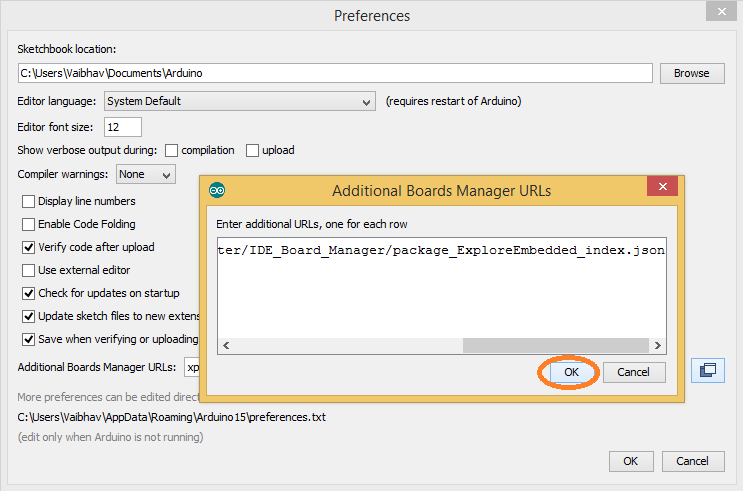Click the Arduino logo icon in dialog title

217,190
